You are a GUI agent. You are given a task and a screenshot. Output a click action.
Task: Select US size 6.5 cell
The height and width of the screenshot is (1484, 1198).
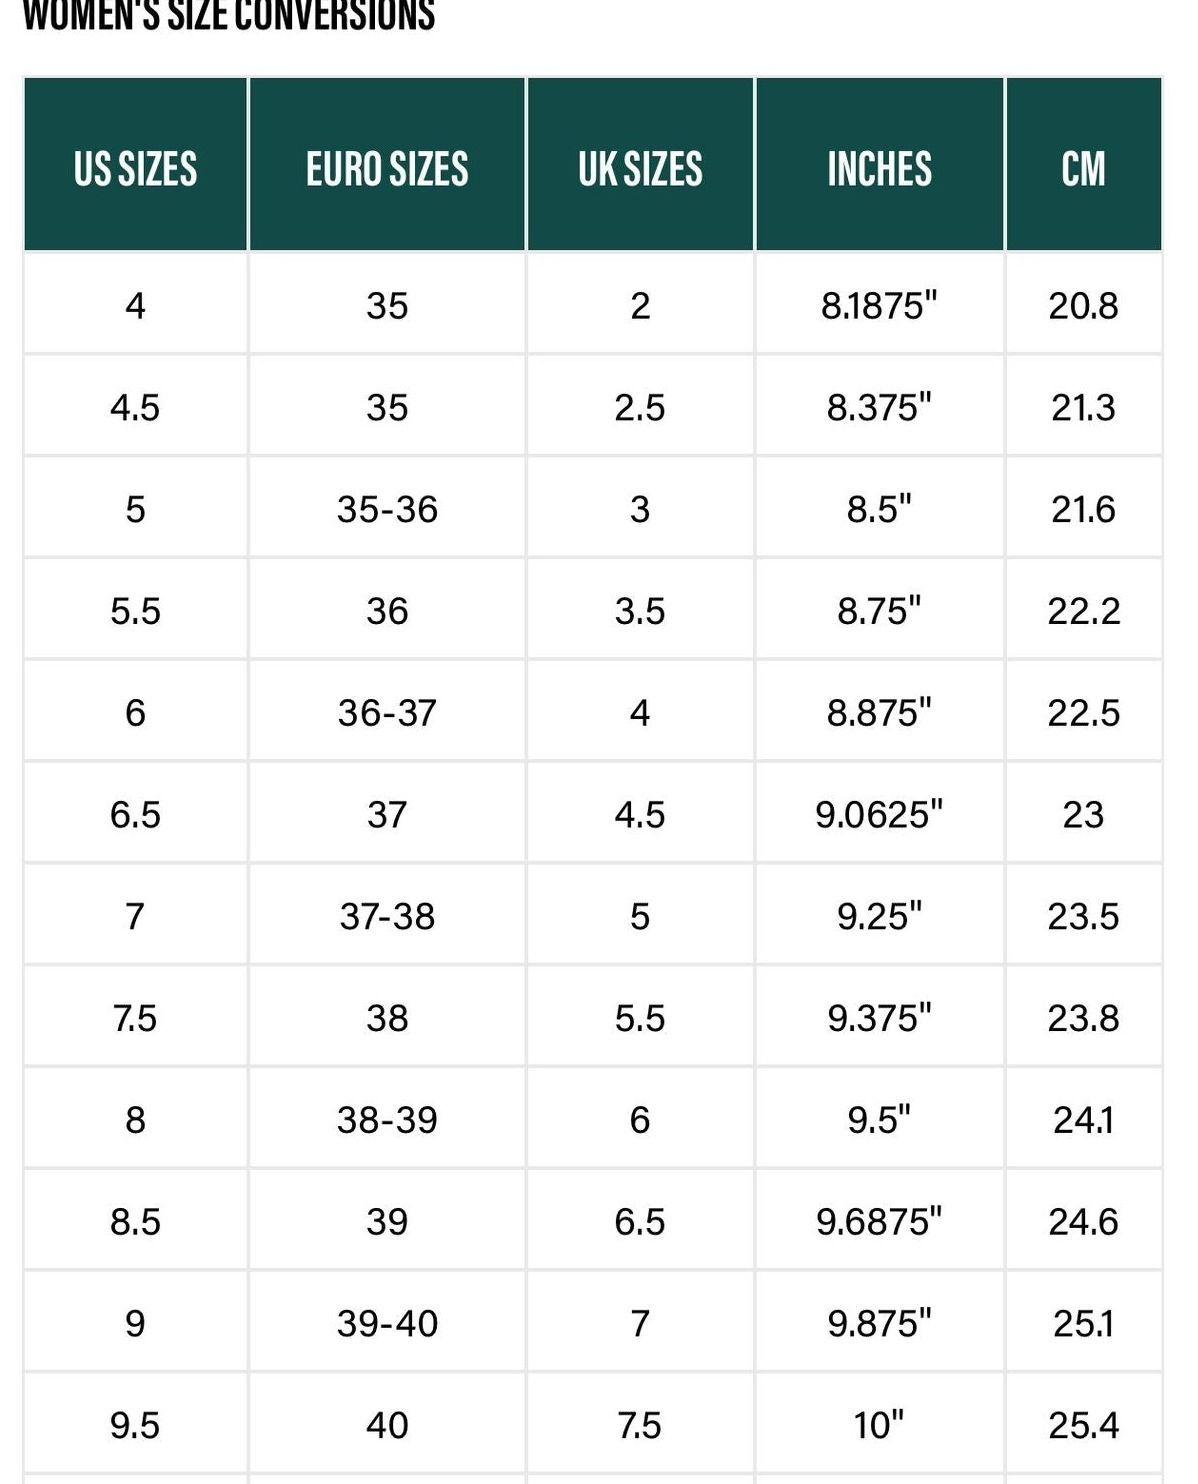[x=135, y=814]
